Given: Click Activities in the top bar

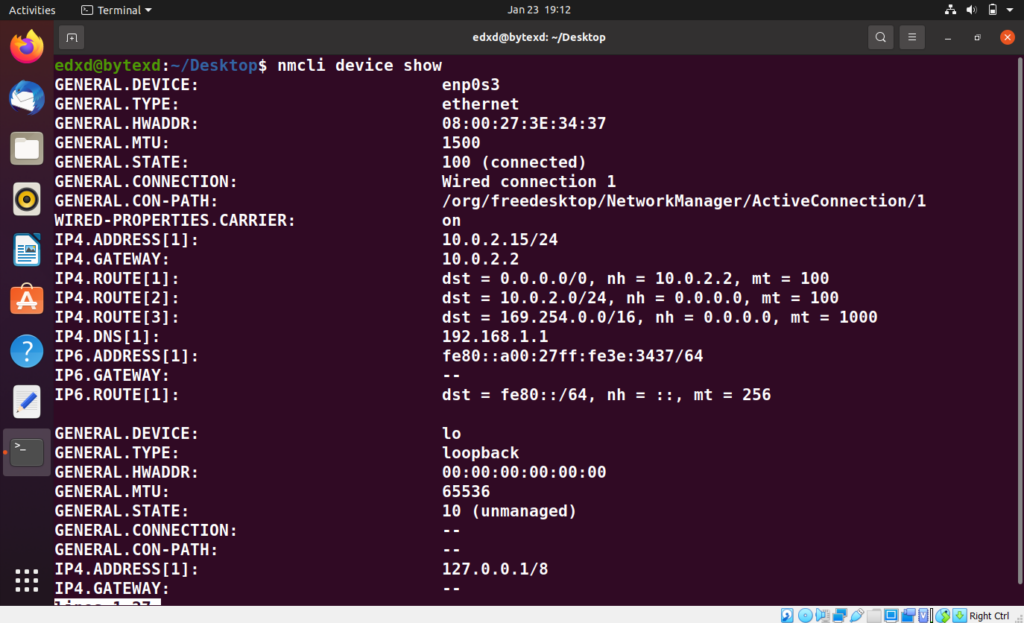Looking at the screenshot, I should [x=31, y=9].
